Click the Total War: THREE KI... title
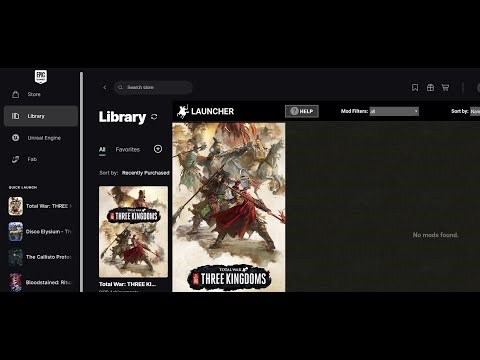The width and height of the screenshot is (480, 360). click(x=127, y=284)
